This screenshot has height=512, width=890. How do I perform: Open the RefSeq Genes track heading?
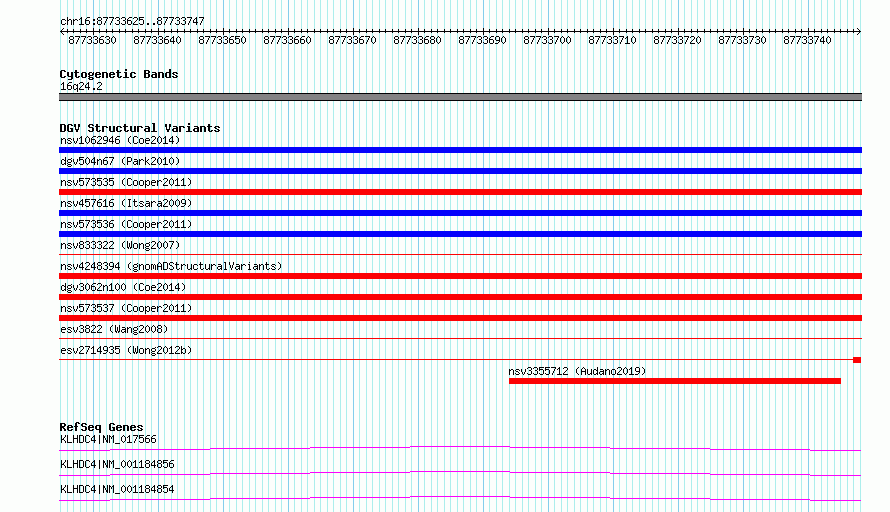point(102,427)
